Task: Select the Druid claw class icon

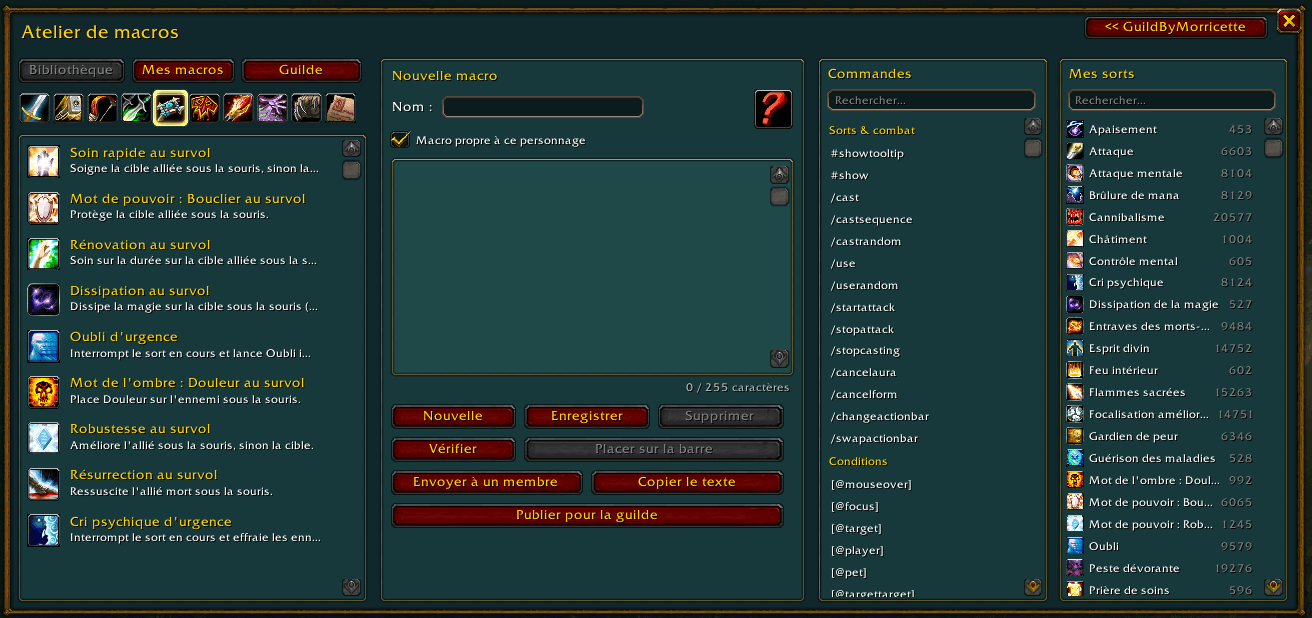Action: point(307,107)
